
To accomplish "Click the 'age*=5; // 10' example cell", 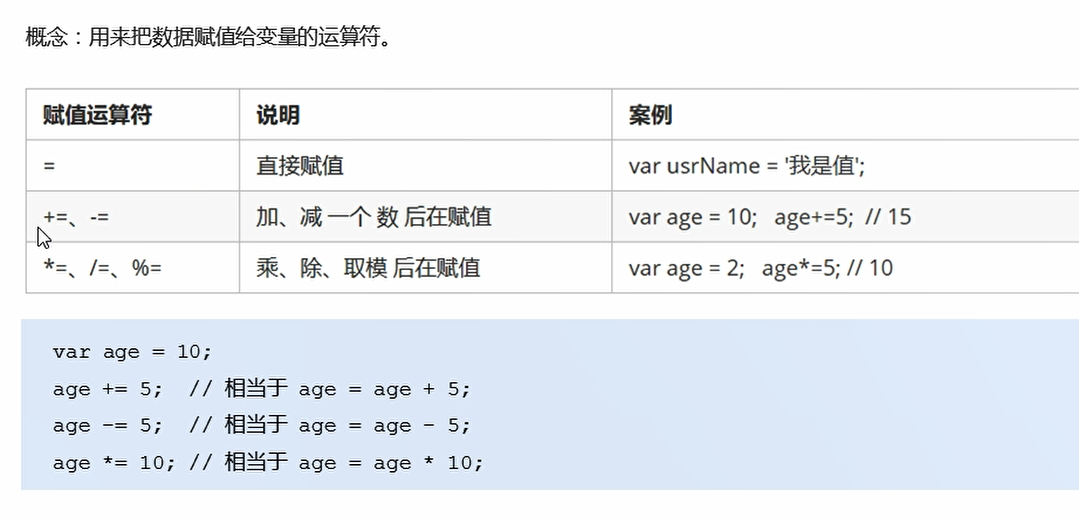I will (x=827, y=267).
